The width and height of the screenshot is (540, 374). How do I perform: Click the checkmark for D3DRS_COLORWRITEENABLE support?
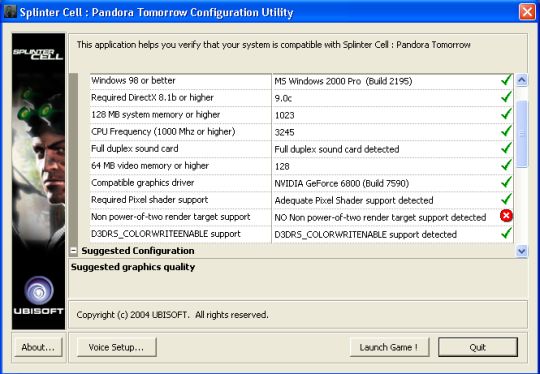(506, 233)
